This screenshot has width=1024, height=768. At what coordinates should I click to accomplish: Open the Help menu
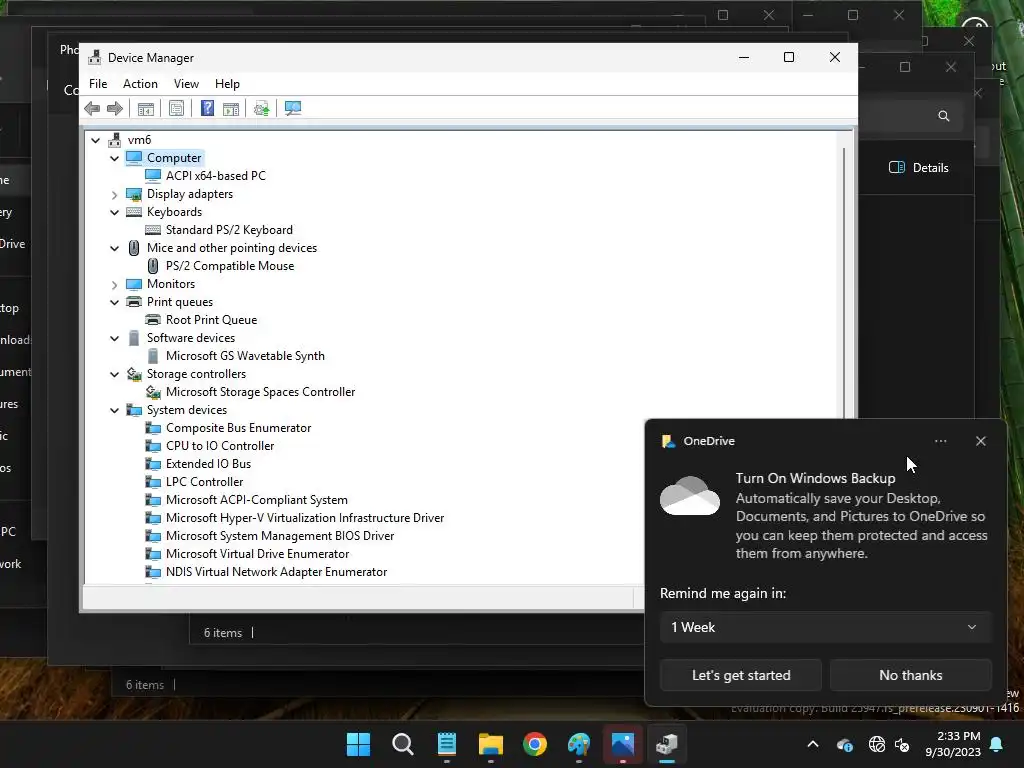(x=227, y=84)
